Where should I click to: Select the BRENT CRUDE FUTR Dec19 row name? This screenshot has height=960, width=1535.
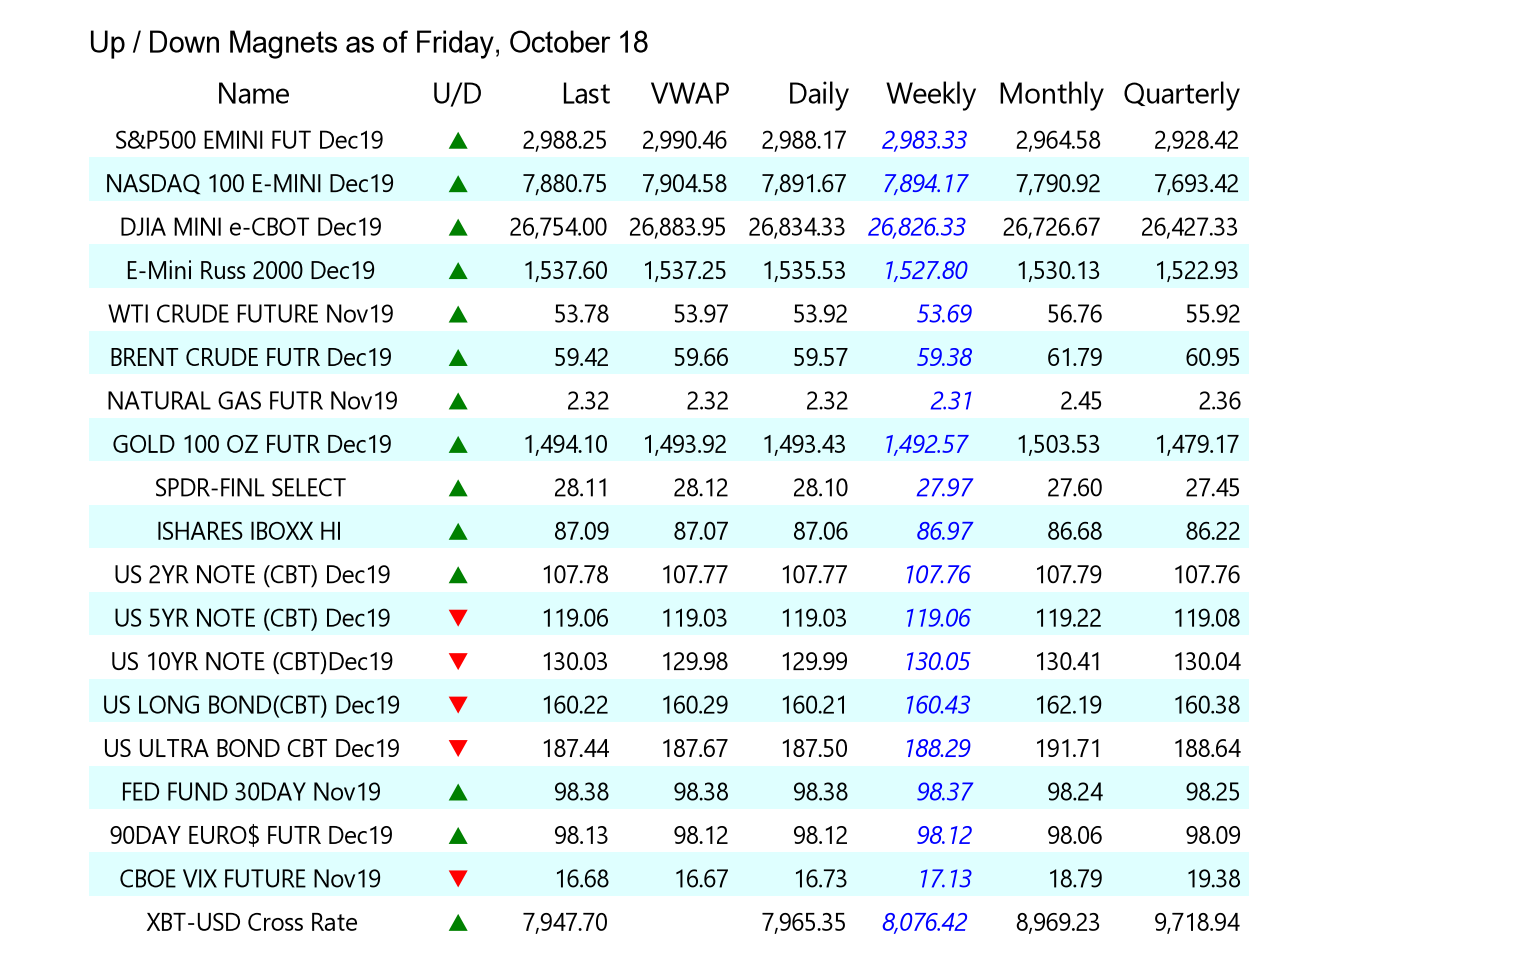251,358
